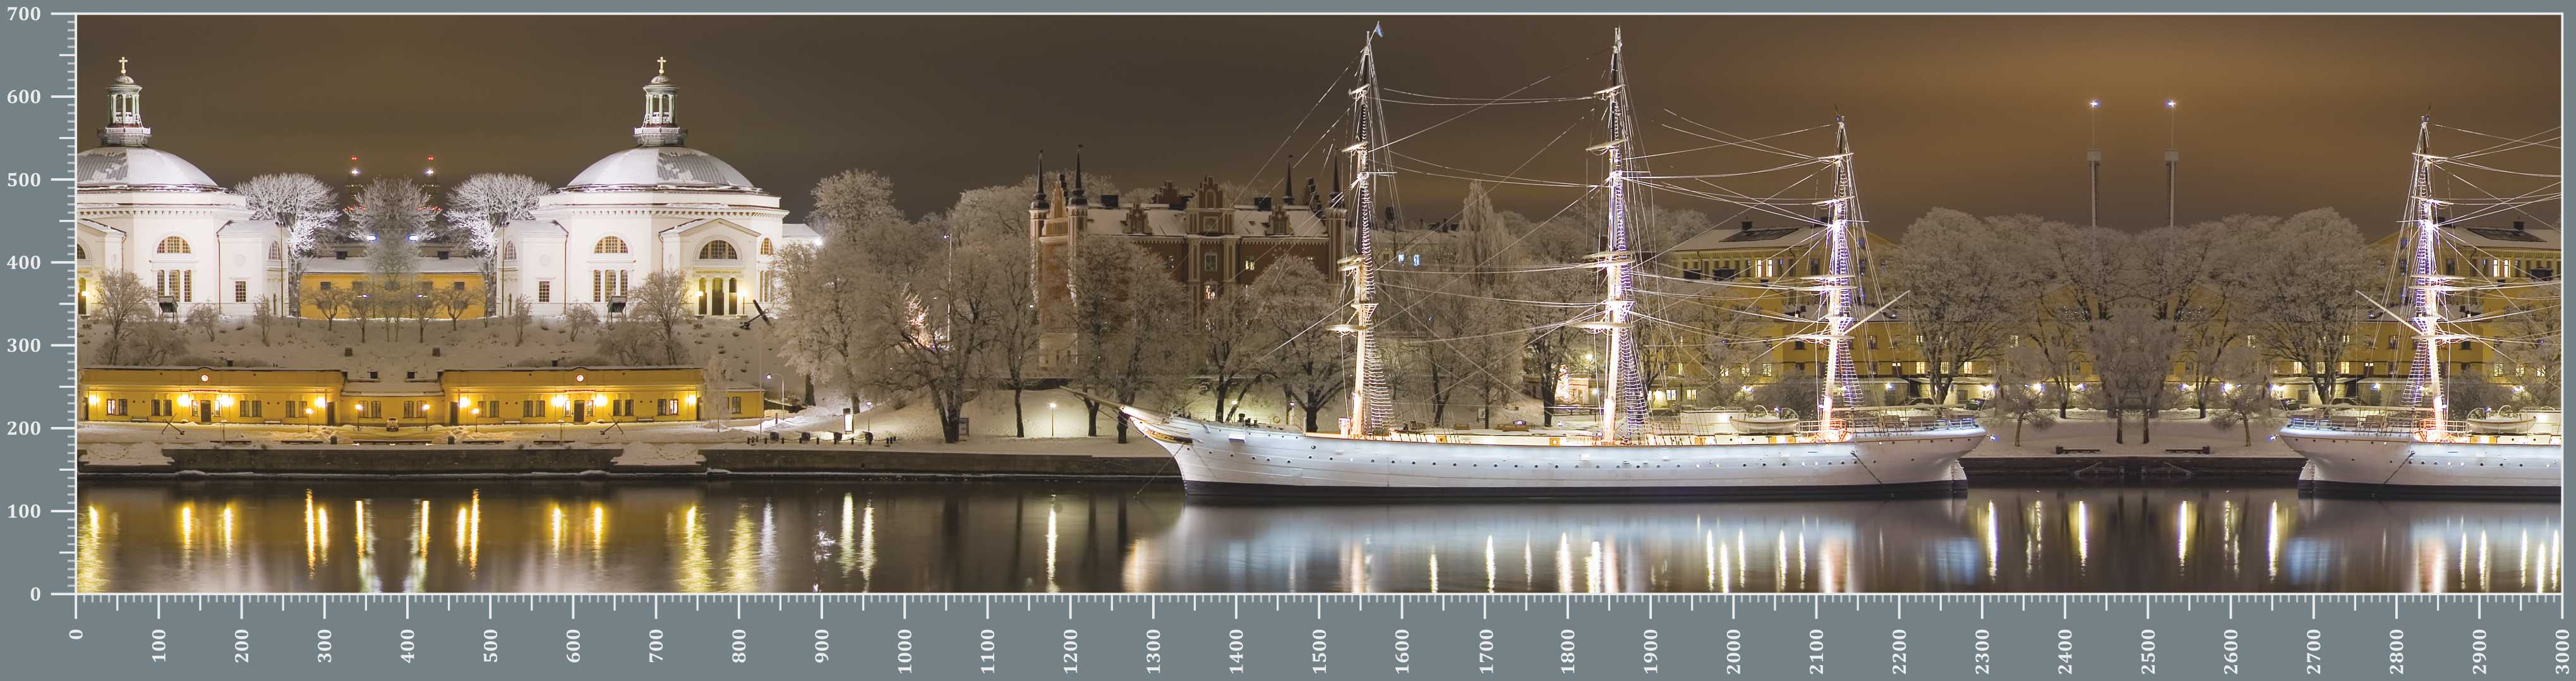Select the 3000 ruler label
The image size is (2576, 681).
[x=2562, y=652]
